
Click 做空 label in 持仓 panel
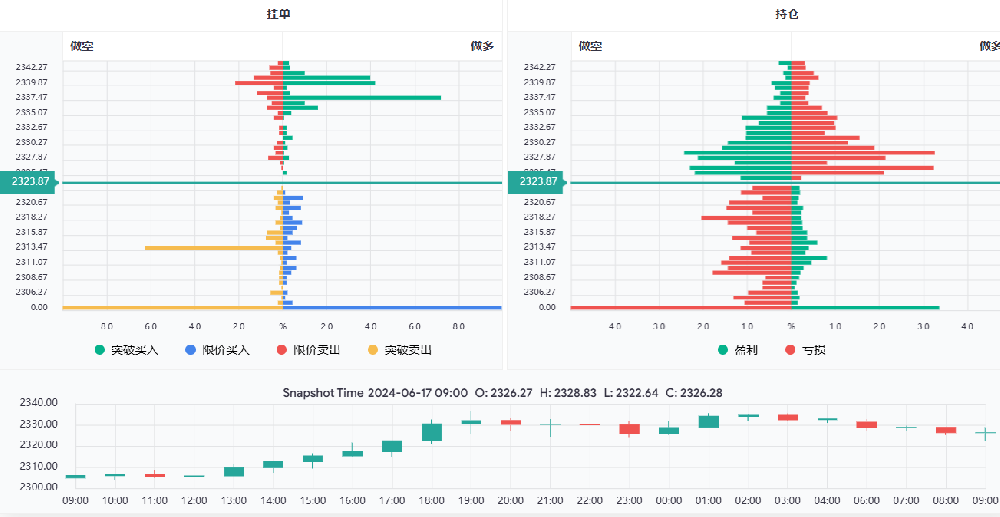click(591, 46)
